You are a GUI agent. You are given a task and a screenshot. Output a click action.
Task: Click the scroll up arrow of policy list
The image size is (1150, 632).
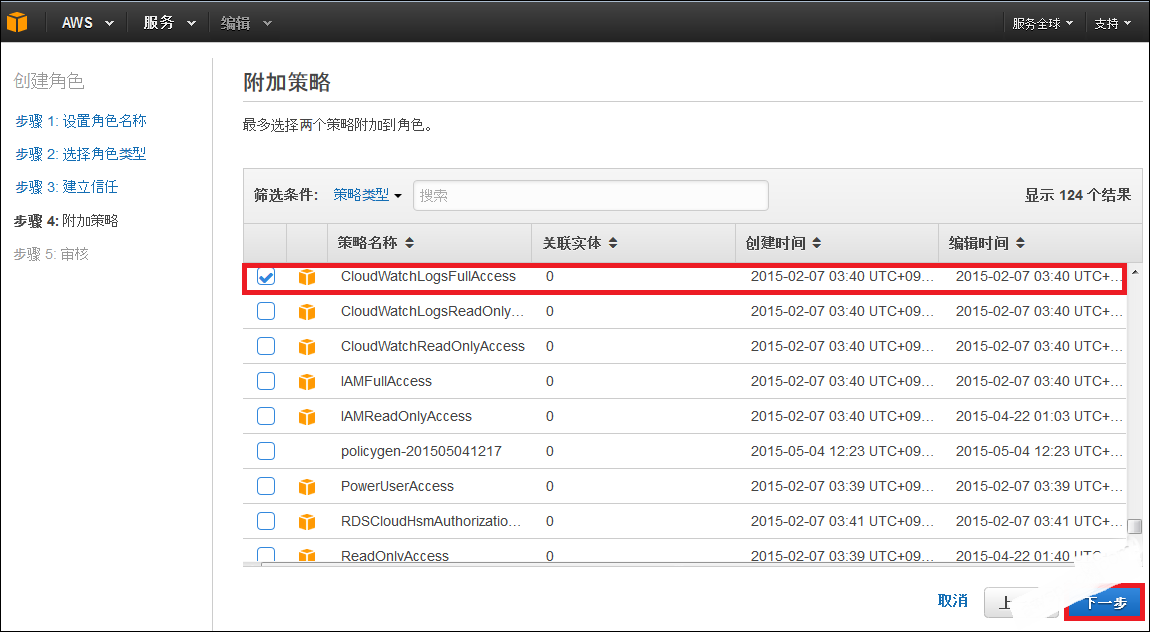(x=1135, y=273)
